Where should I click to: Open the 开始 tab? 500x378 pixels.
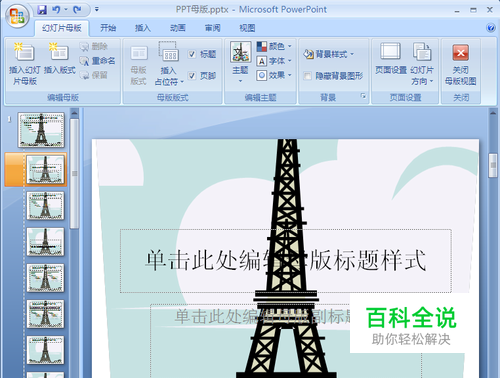[108, 28]
